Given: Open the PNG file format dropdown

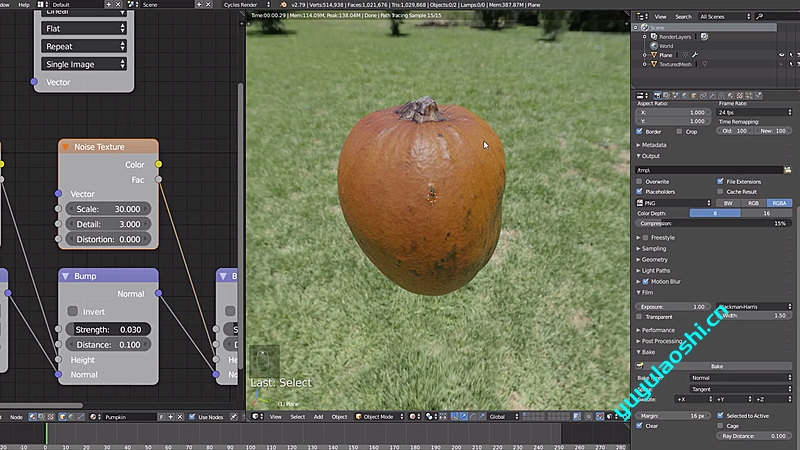Looking at the screenshot, I should [673, 203].
